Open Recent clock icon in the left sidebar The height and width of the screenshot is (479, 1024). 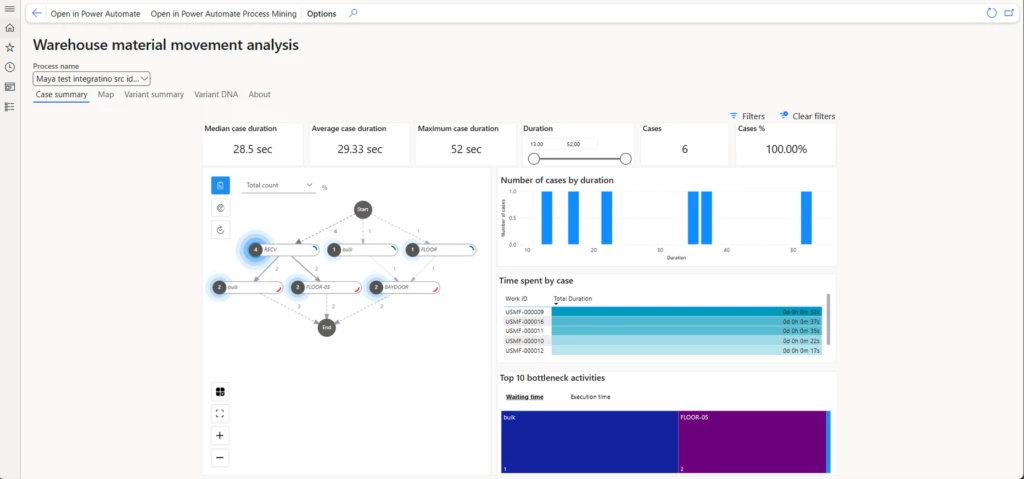coord(10,67)
